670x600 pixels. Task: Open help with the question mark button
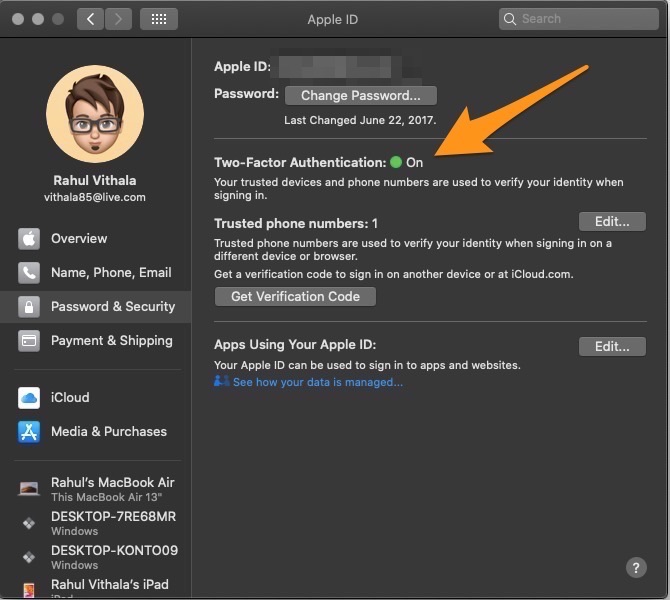[x=636, y=568]
